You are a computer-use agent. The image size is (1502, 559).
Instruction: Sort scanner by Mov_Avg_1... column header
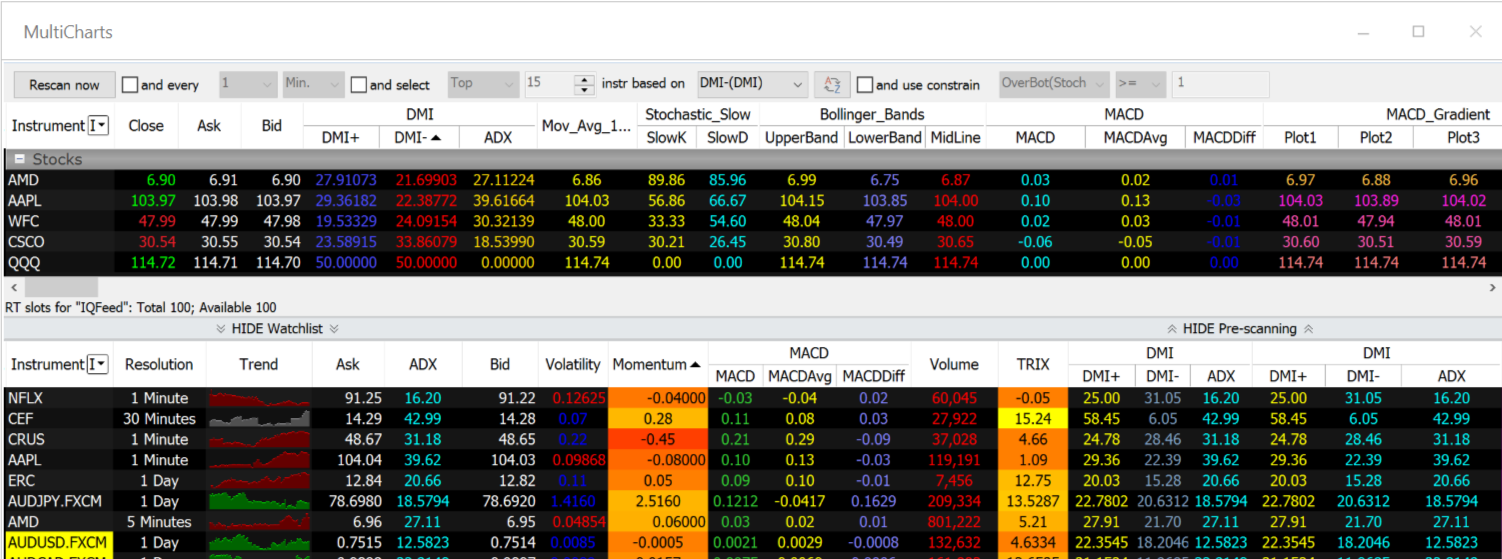pyautogui.click(x=587, y=126)
